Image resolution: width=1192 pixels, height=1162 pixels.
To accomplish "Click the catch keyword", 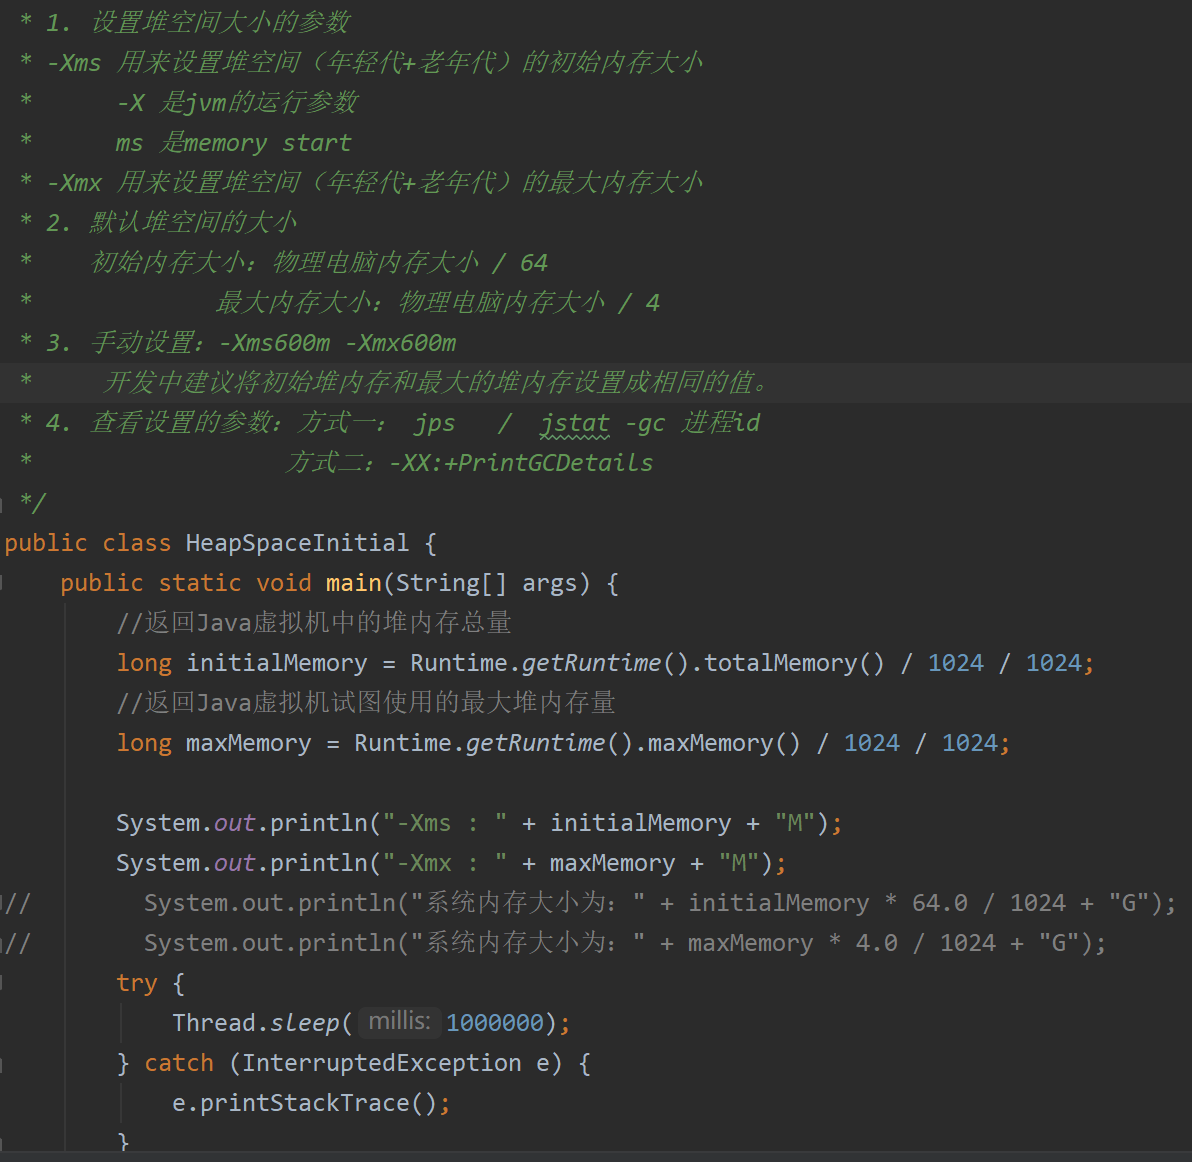I will 179,1063.
